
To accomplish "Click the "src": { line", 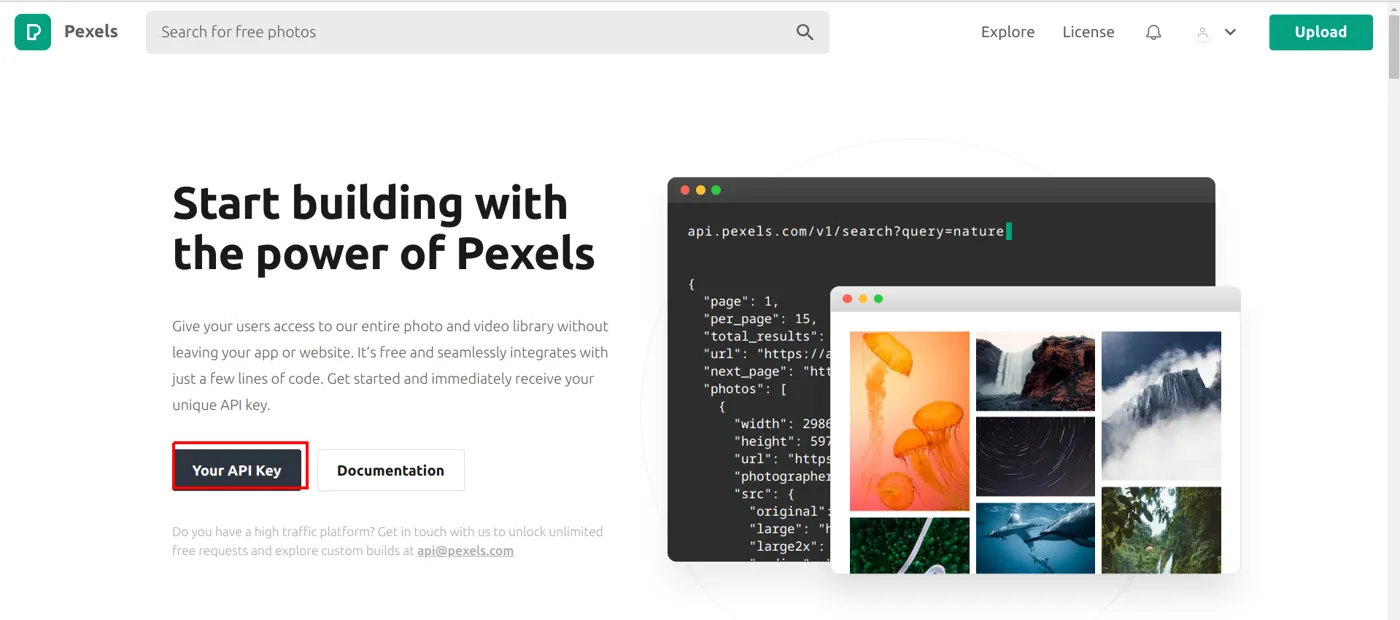I will click(766, 494).
